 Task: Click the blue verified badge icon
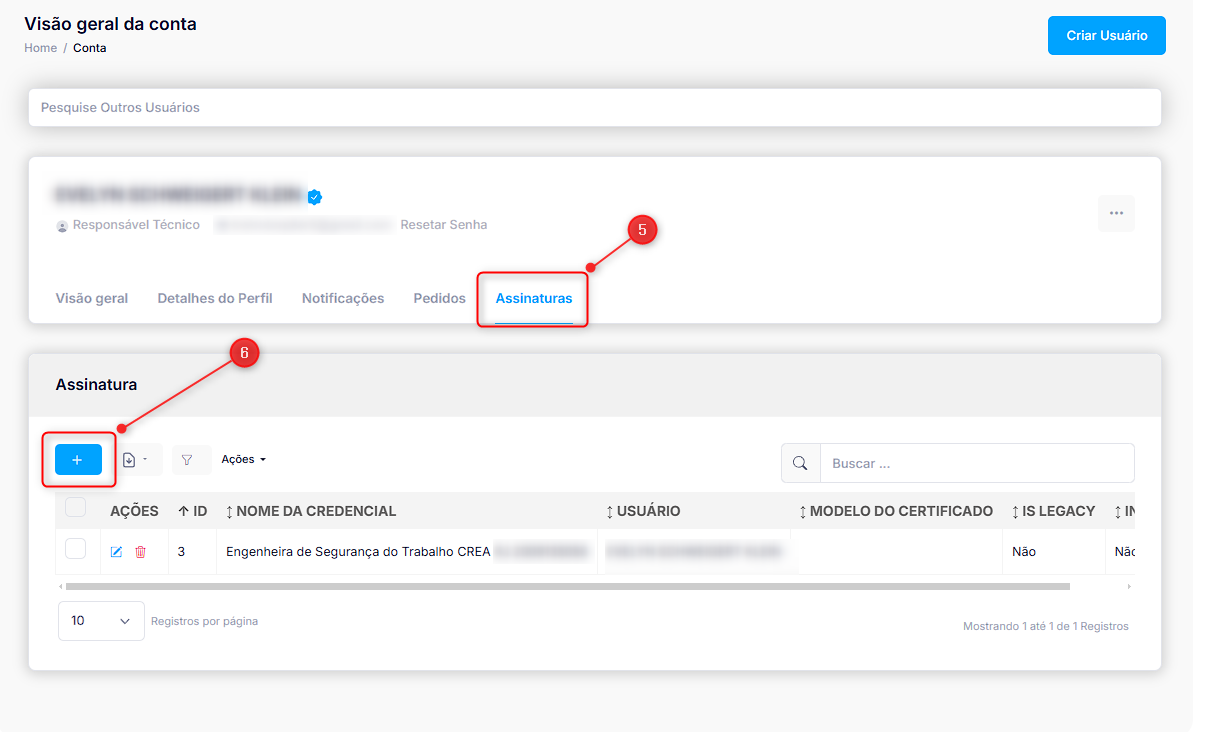pyautogui.click(x=315, y=197)
